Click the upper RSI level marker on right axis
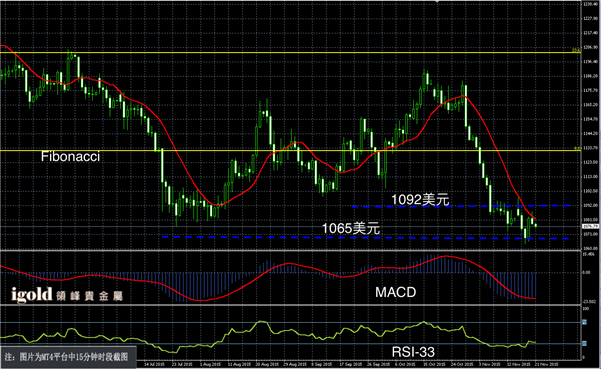 585,322
